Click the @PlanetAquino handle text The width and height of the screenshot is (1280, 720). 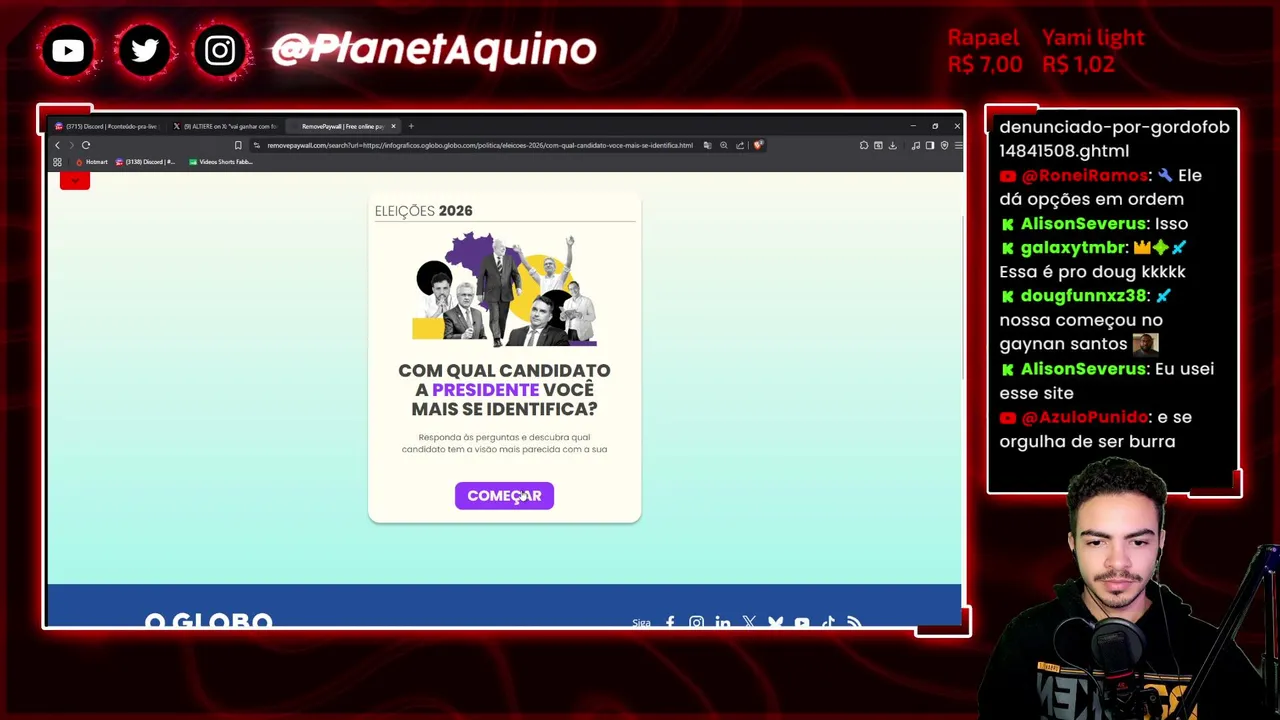pos(434,49)
